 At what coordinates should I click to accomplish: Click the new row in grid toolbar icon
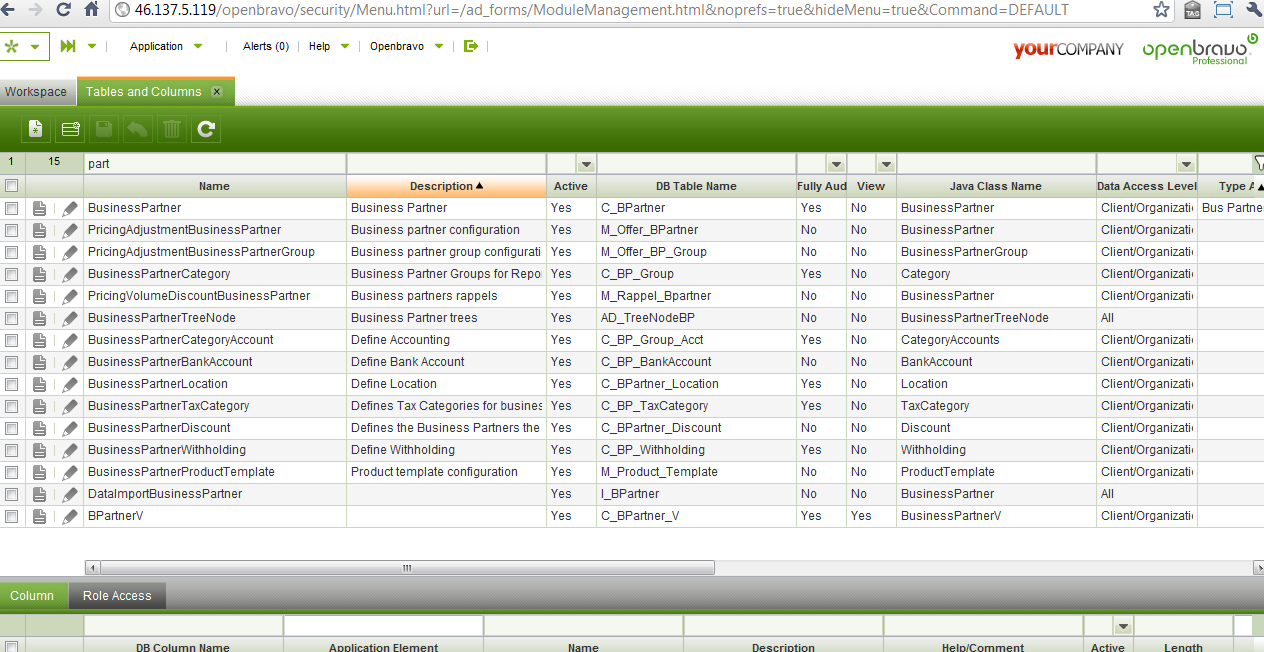[71, 129]
